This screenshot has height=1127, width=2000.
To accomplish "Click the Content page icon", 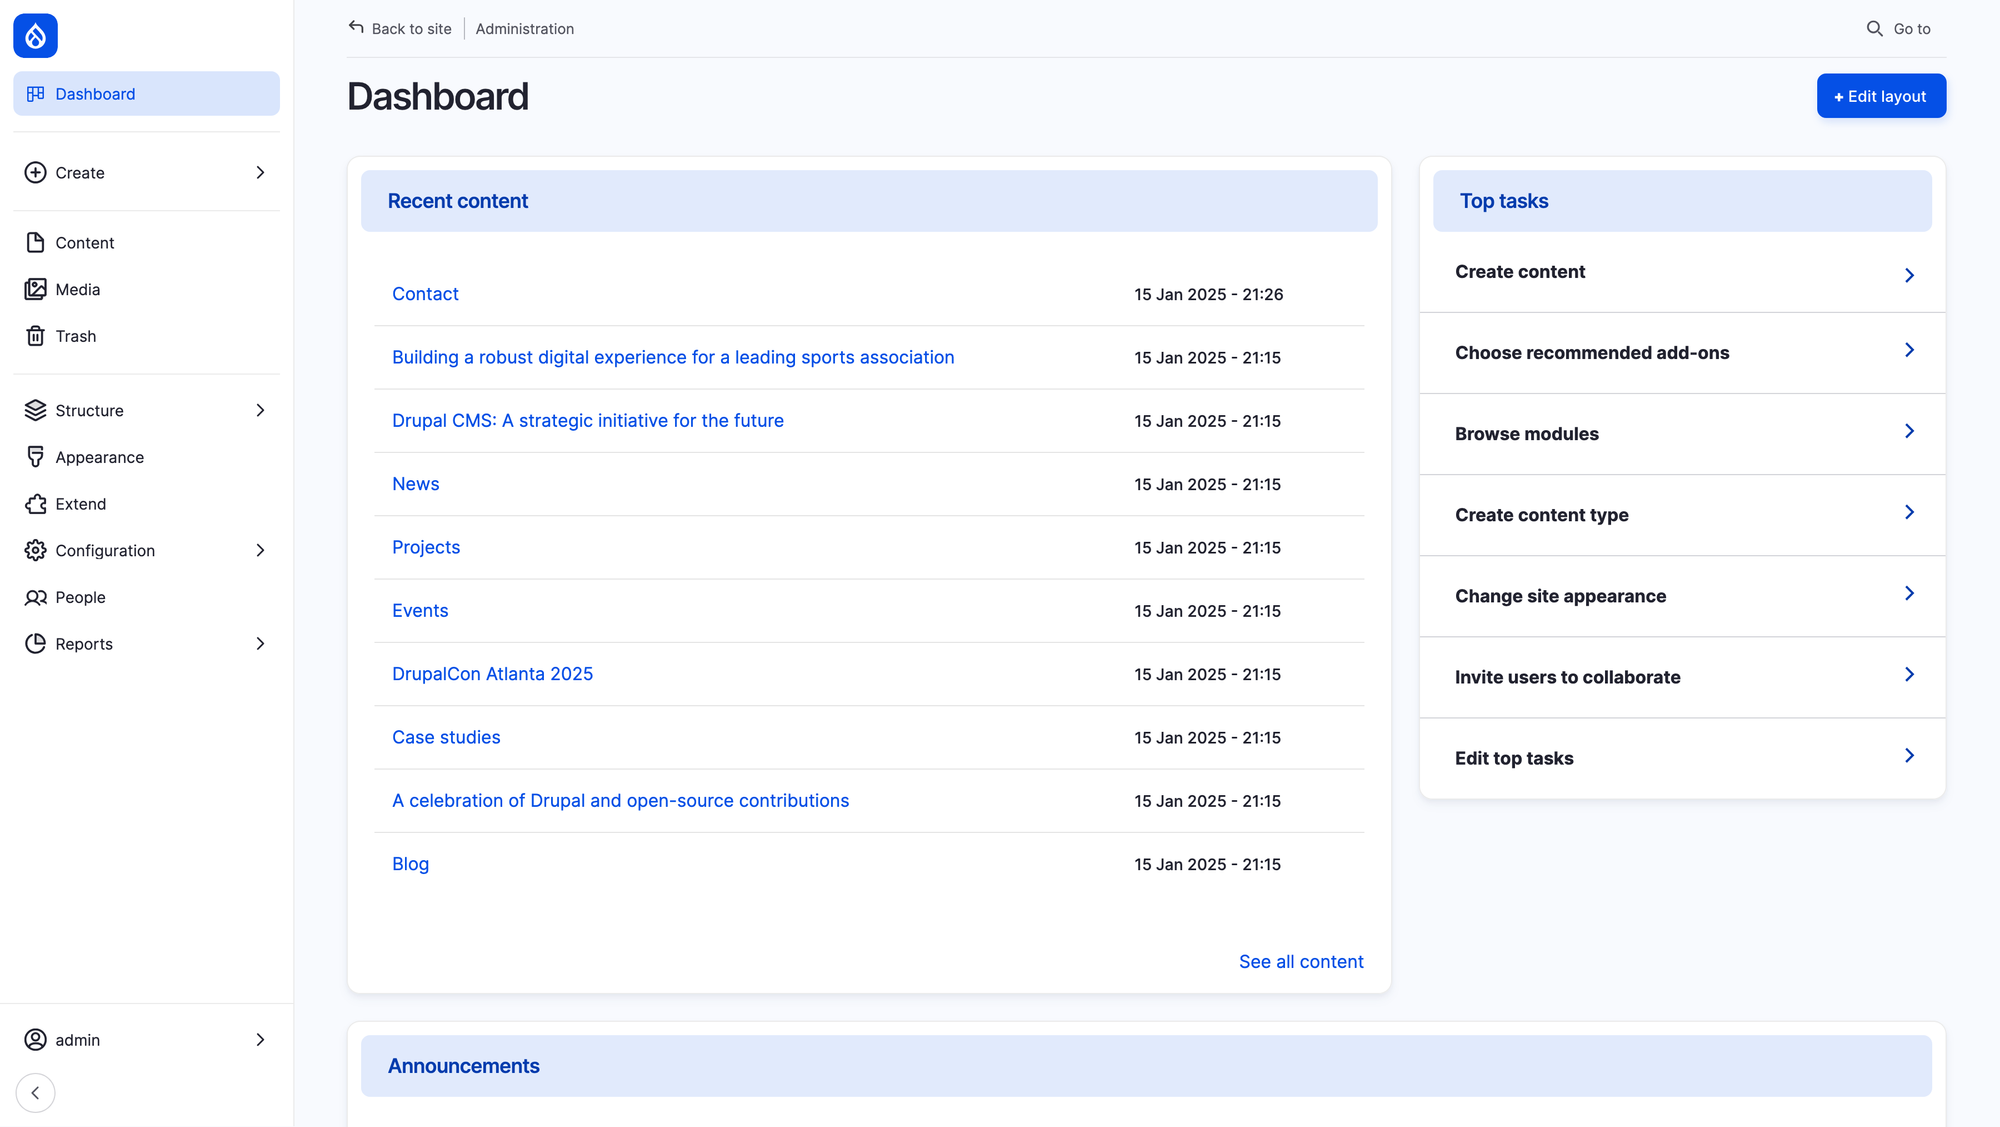I will [x=35, y=243].
